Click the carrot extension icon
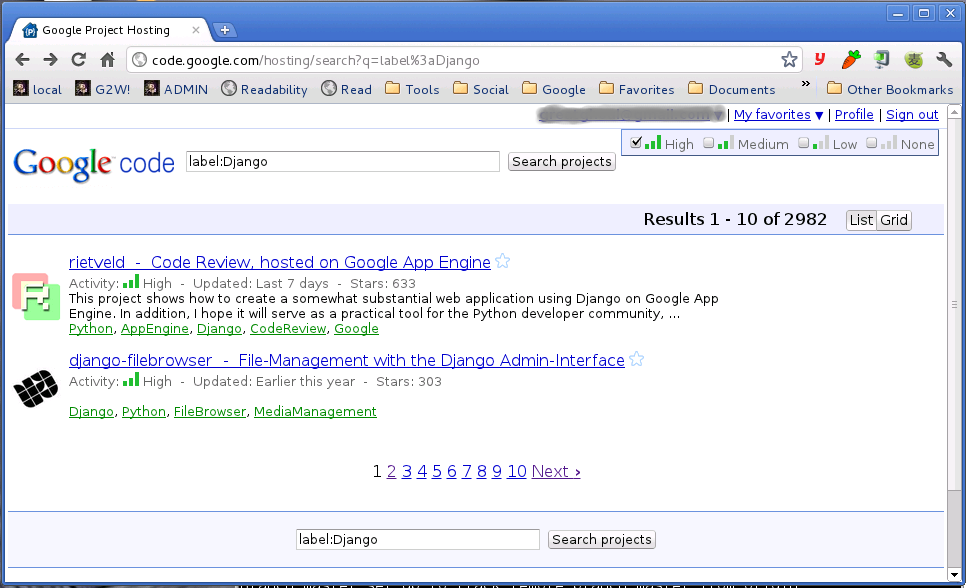Viewport: 966px width, 588px height. 851,60
